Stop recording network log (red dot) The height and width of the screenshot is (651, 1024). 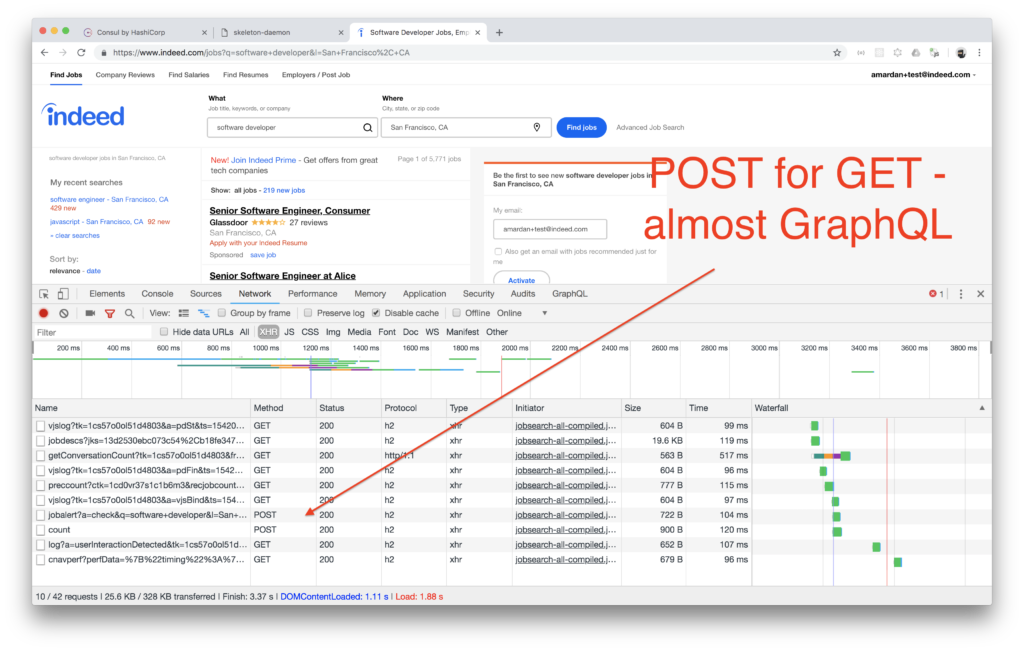coord(44,313)
